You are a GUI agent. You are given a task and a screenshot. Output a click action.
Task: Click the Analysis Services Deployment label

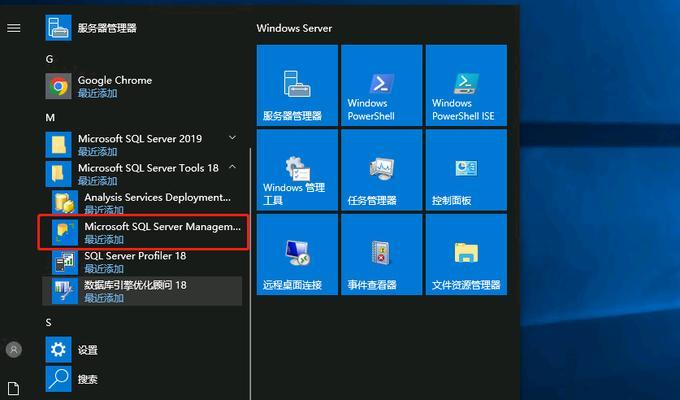click(157, 197)
